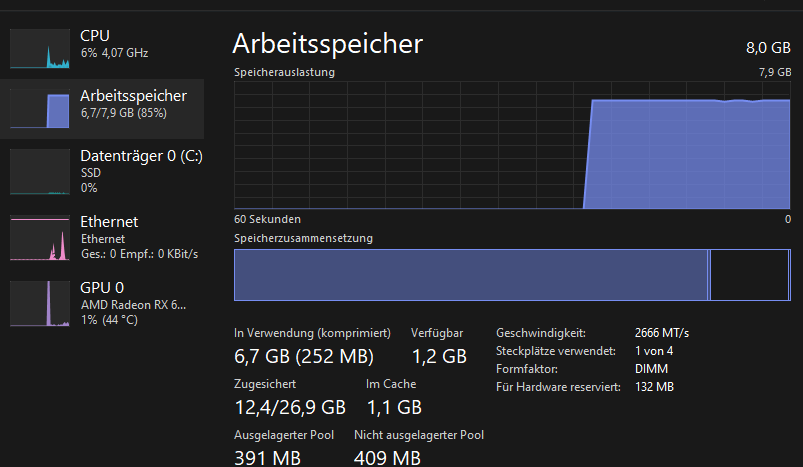Click the Speicherauslastung usage graph
803x467 pixels.
[x=512, y=146]
